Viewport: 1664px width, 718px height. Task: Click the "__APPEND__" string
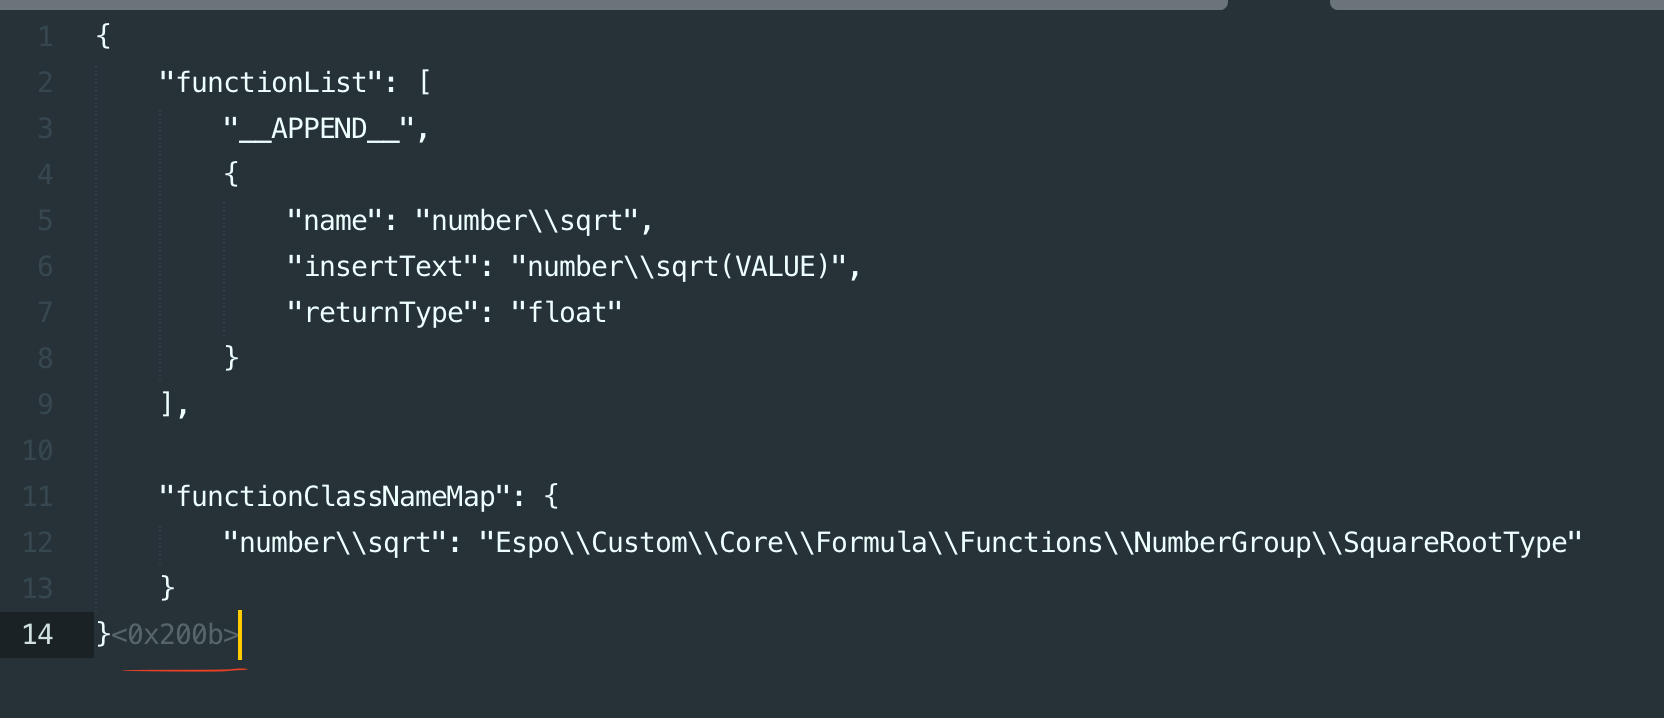[x=319, y=128]
